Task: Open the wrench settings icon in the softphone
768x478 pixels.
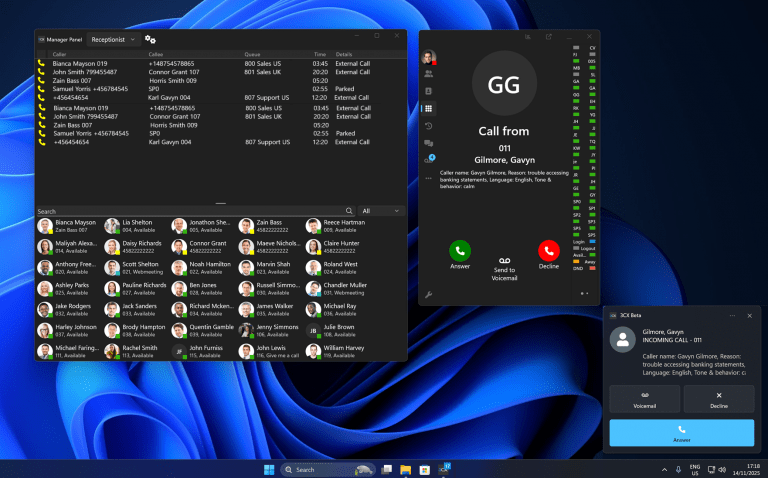Action: tap(429, 295)
